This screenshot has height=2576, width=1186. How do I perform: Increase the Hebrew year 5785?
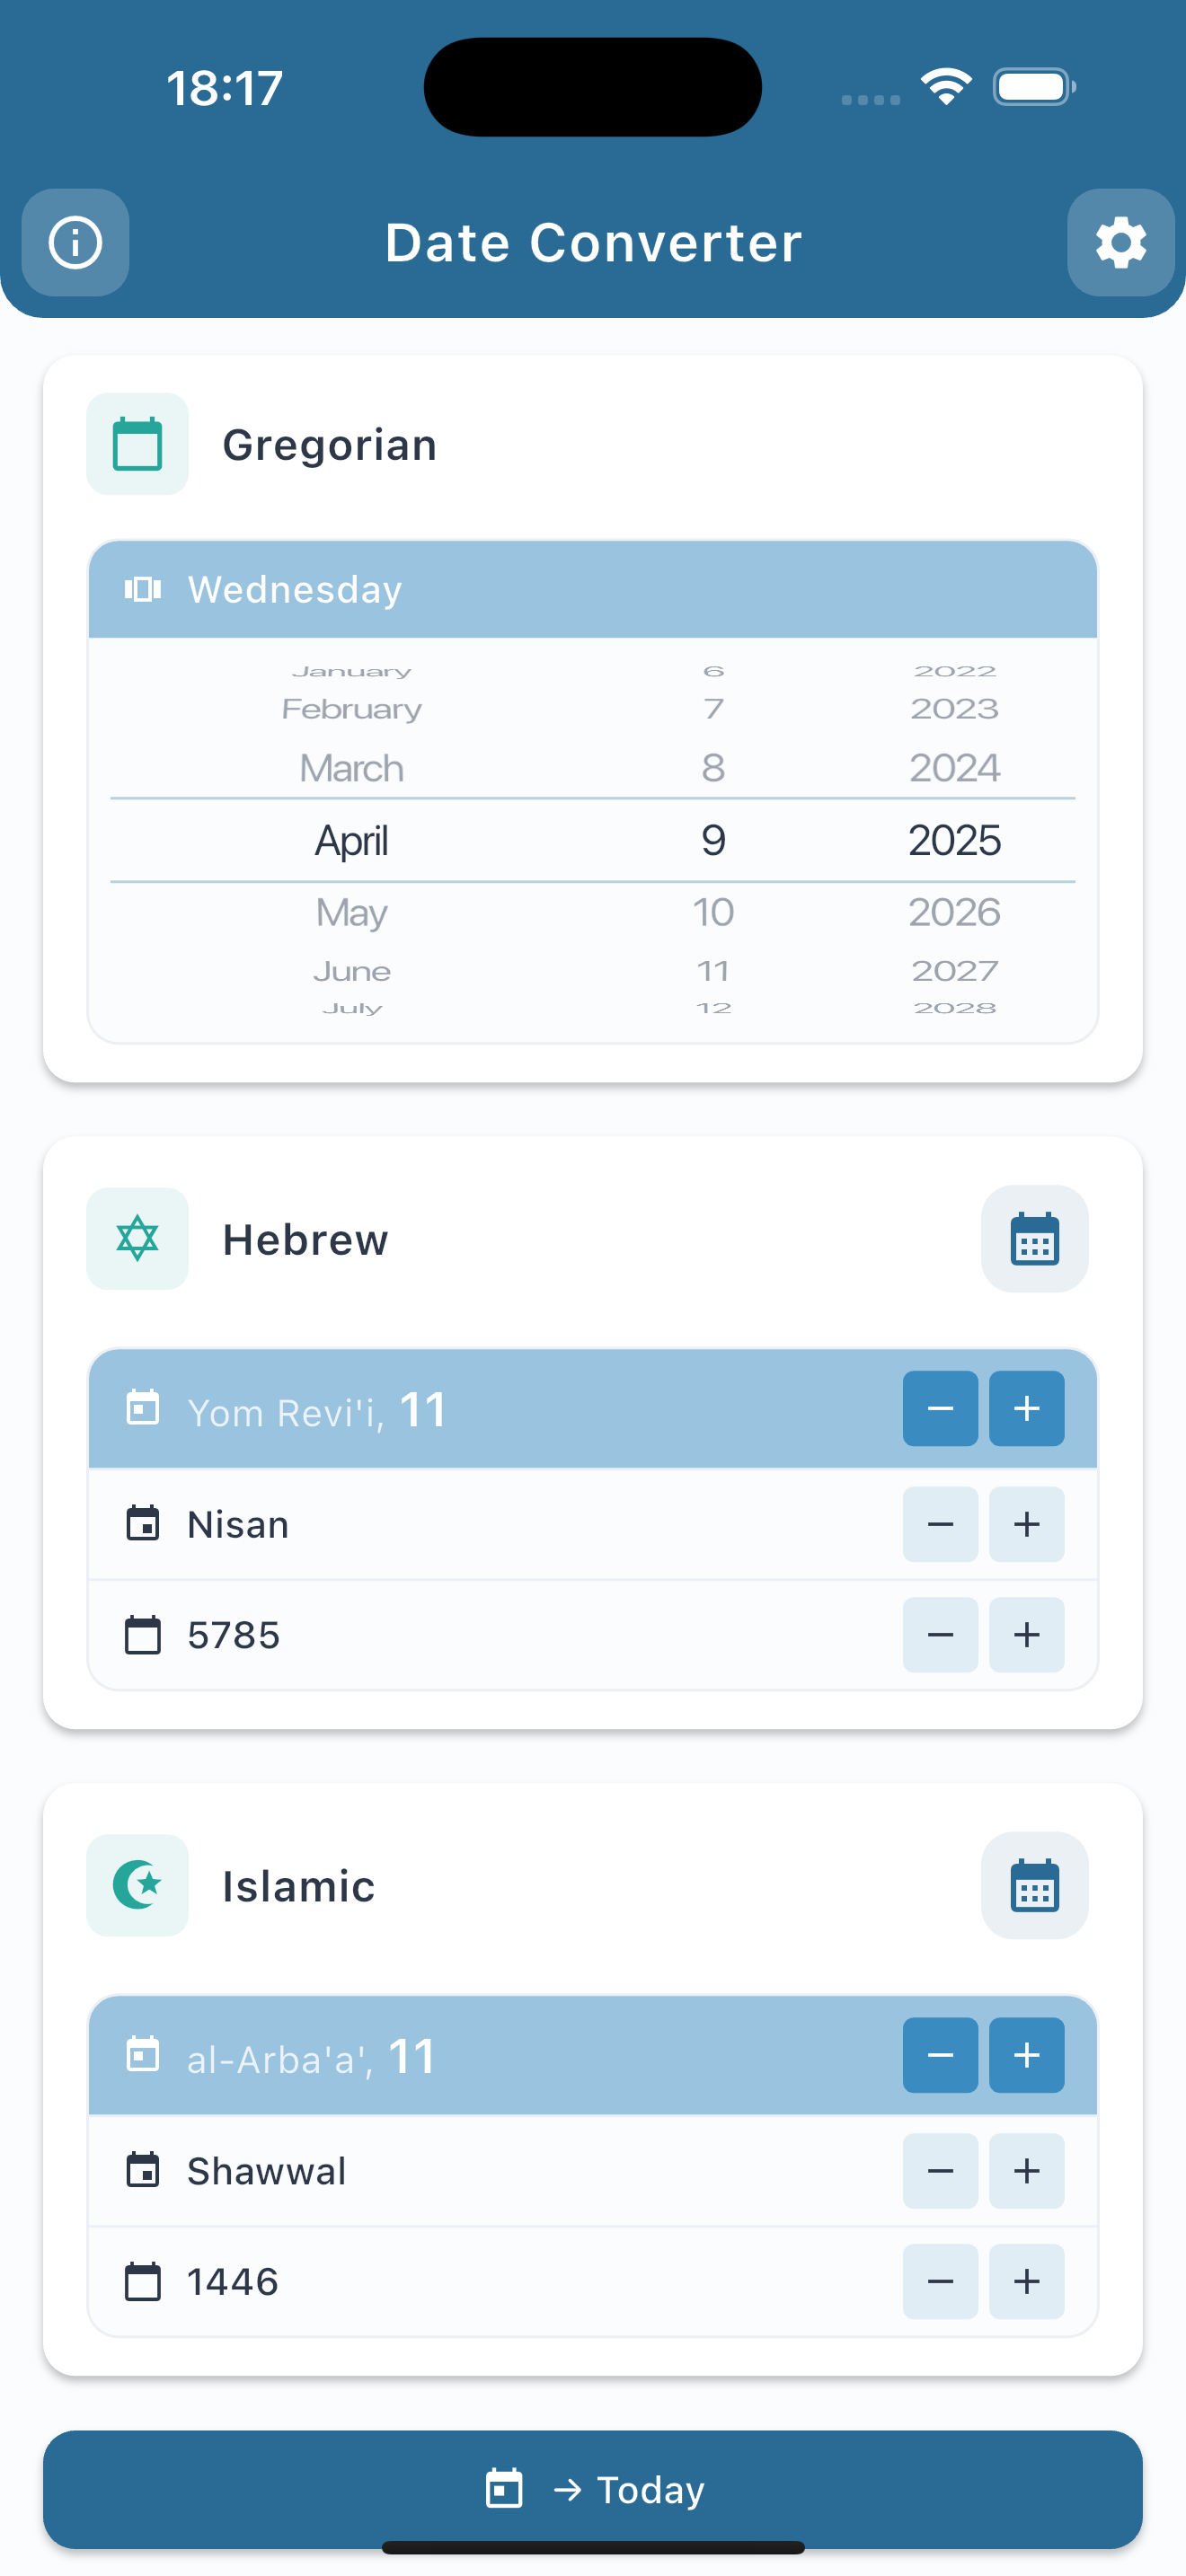pyautogui.click(x=1026, y=1634)
